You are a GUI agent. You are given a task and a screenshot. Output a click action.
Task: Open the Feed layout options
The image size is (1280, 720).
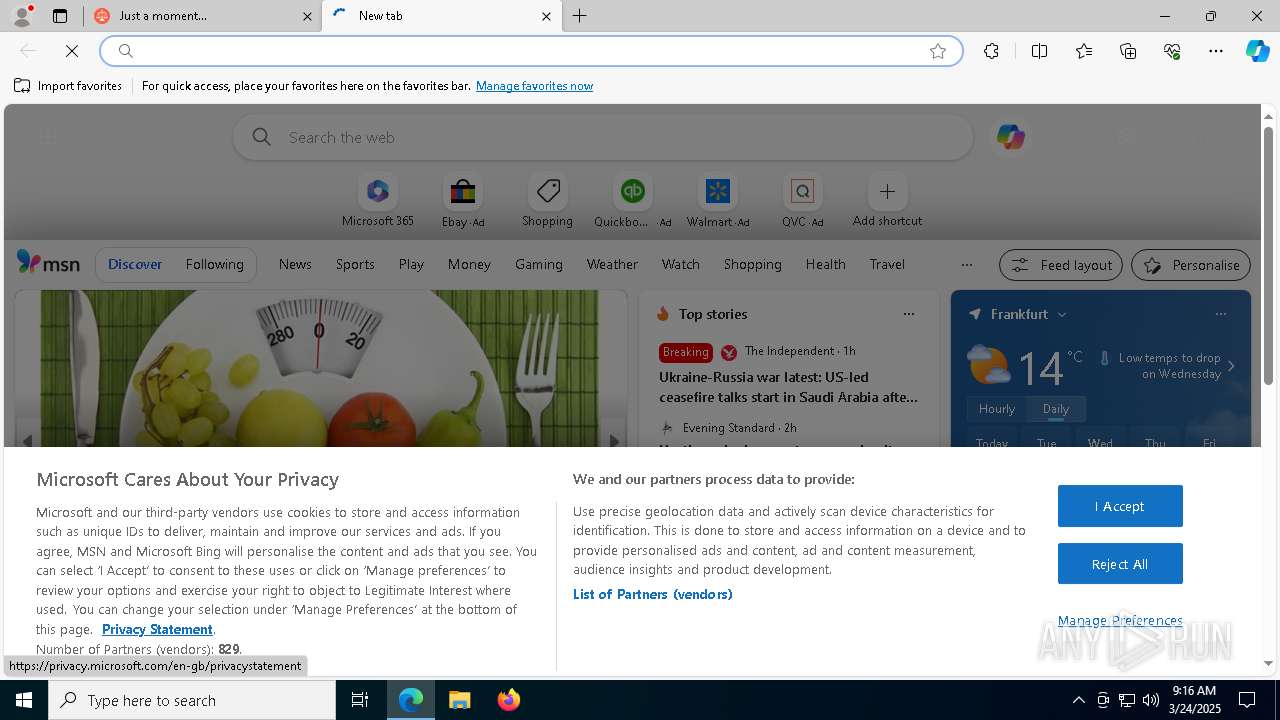click(1061, 265)
